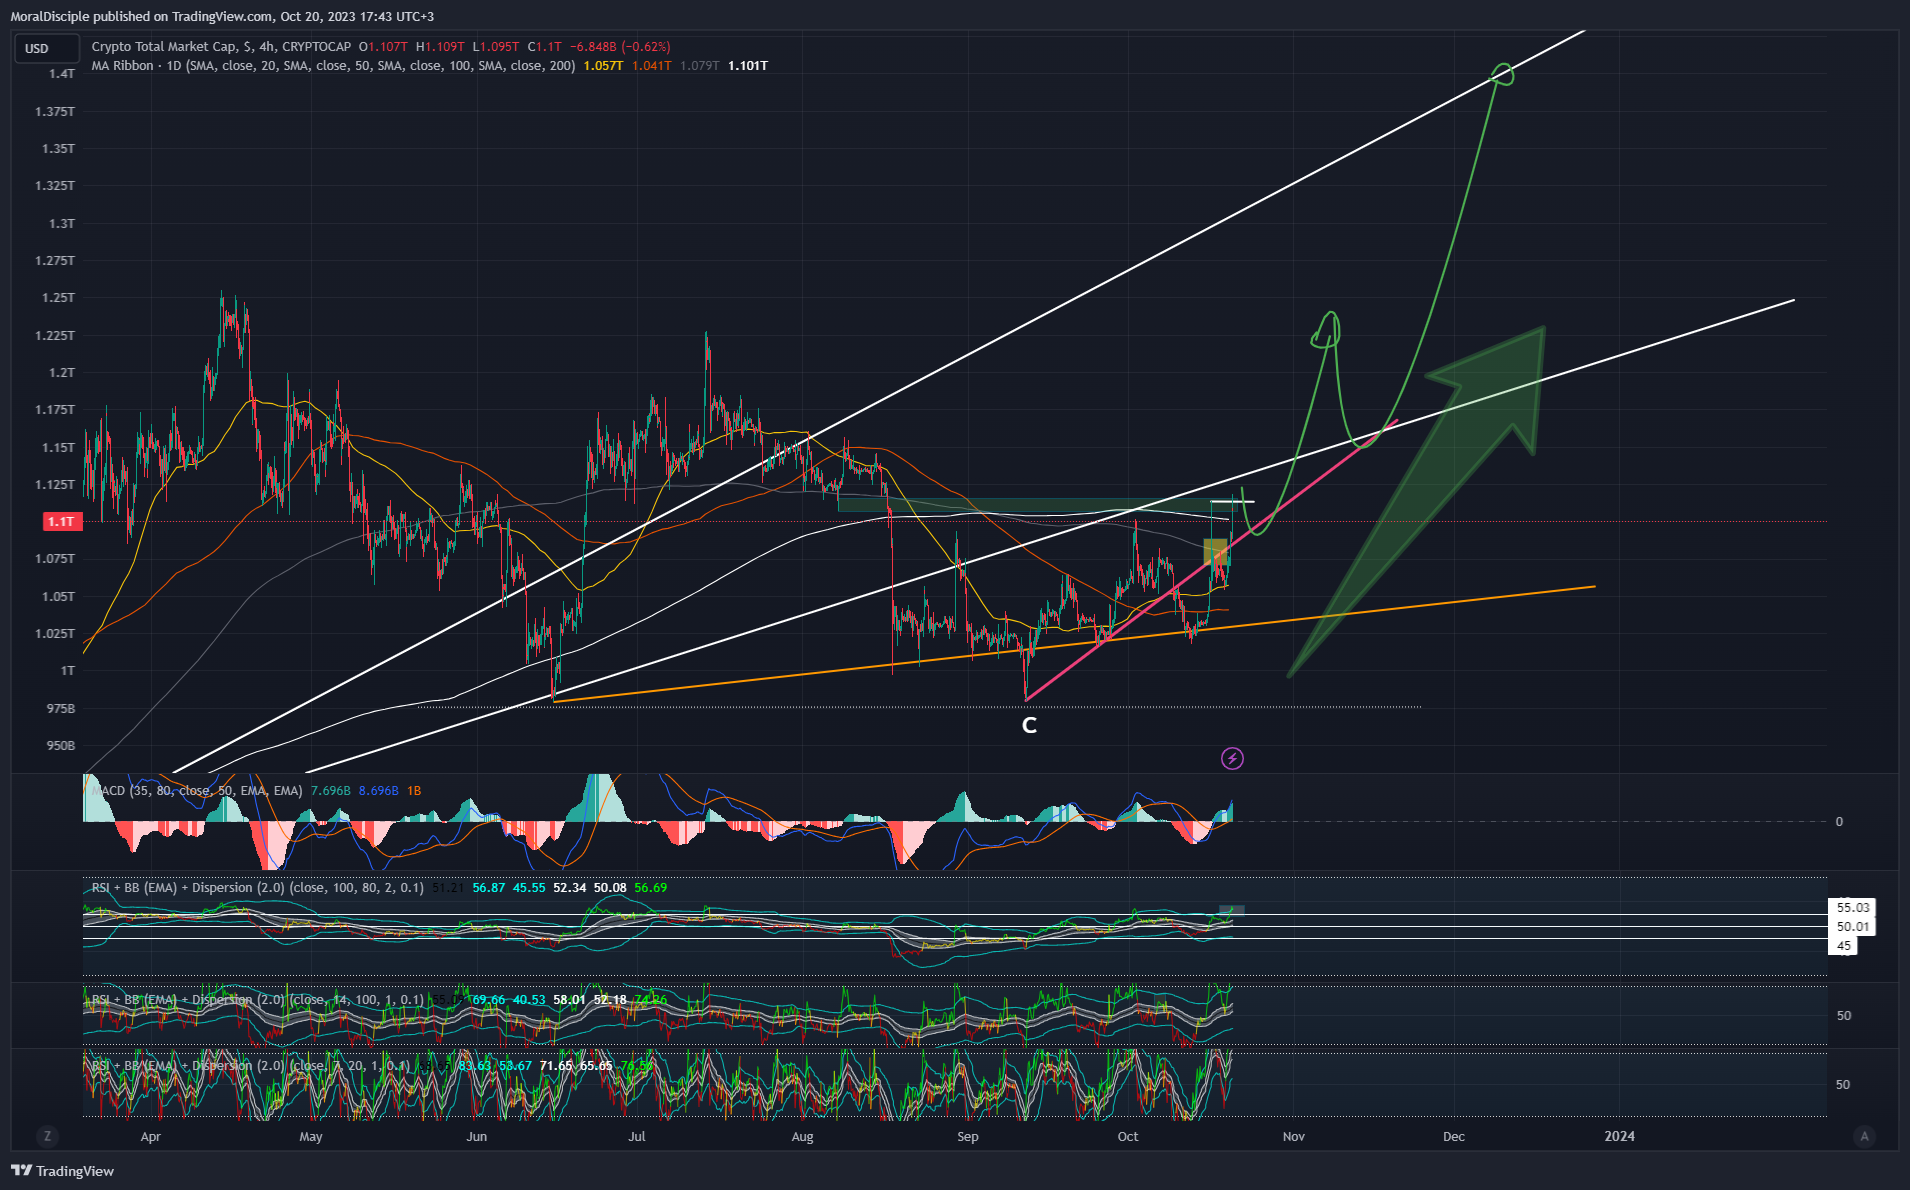Click the purple lightning bolt event icon
Screen dimensions: 1910x1190
point(1232,759)
